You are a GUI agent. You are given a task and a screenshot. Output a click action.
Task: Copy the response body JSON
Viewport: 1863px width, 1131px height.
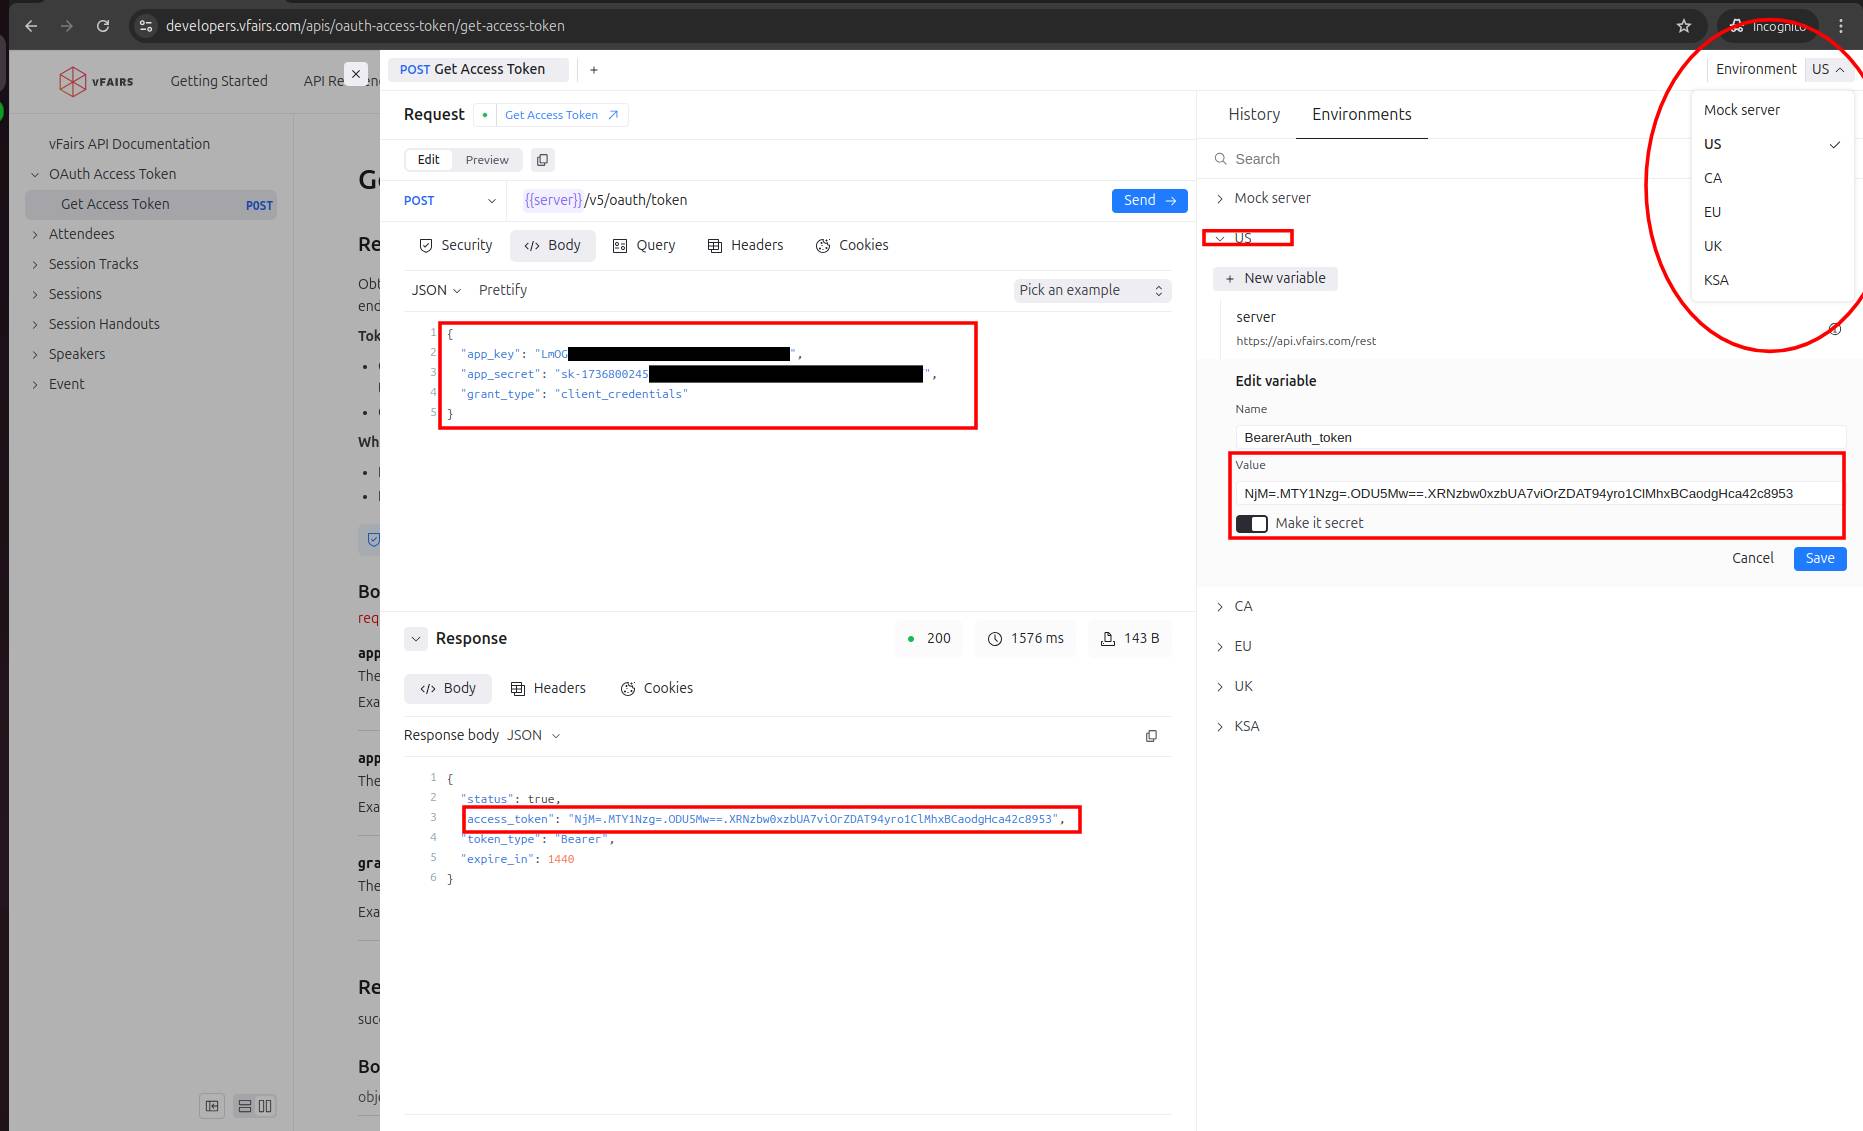1151,736
